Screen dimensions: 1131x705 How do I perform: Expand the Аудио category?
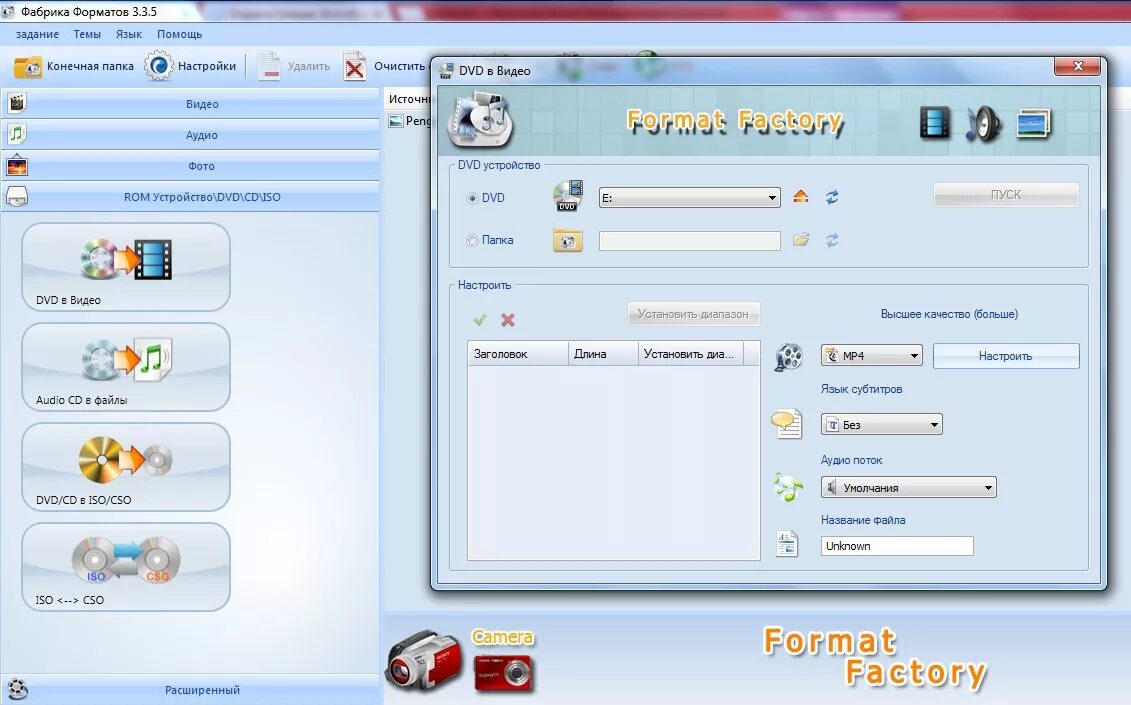tap(190, 135)
